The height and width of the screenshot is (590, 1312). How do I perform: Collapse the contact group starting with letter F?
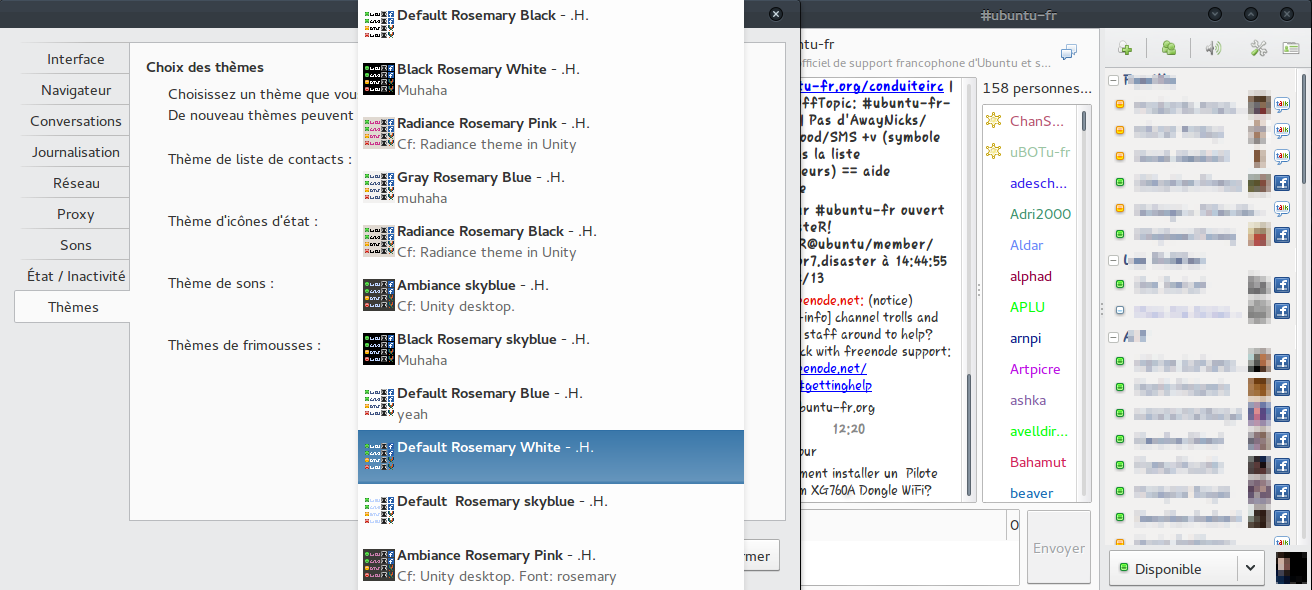tap(1114, 80)
